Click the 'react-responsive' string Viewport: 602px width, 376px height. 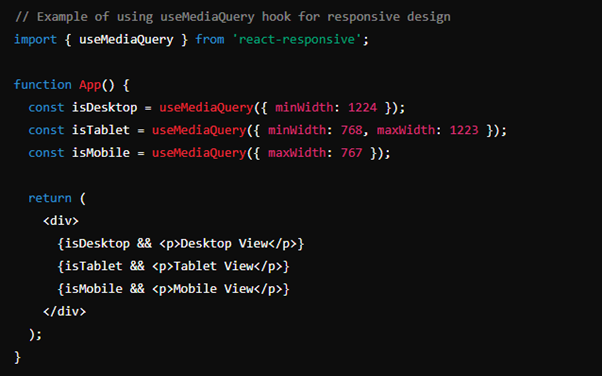click(x=296, y=40)
